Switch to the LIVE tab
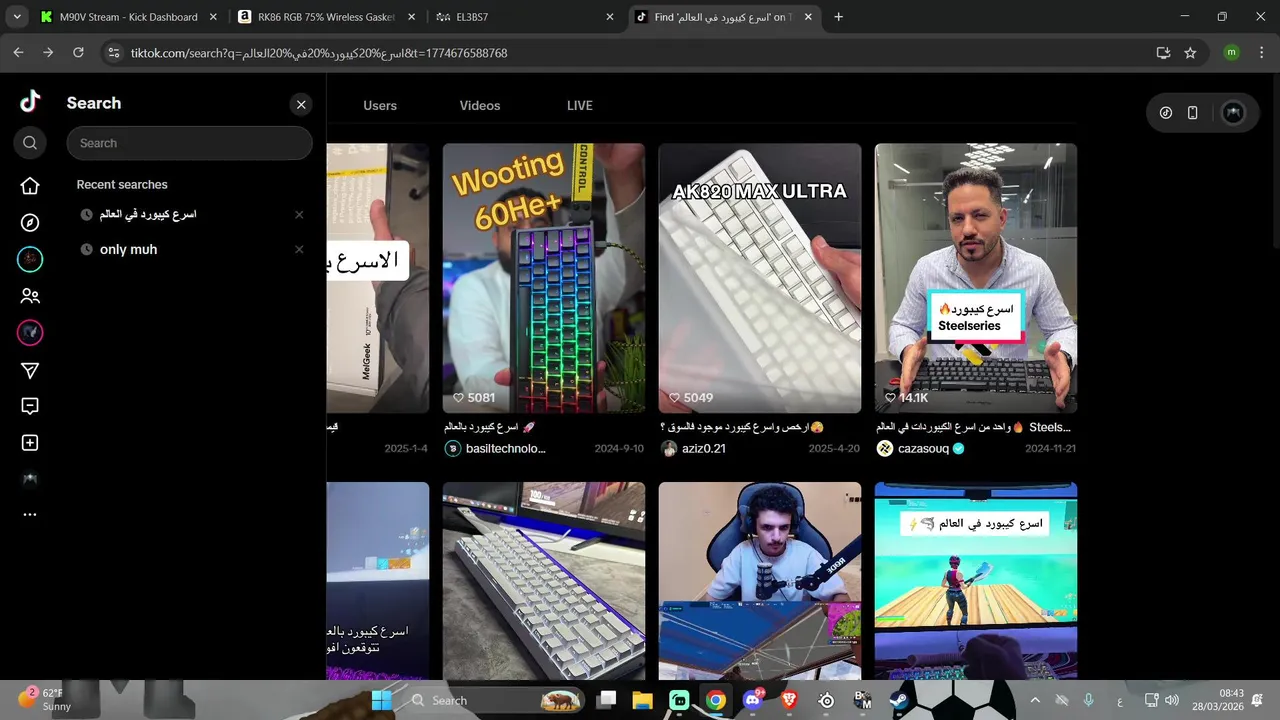 [580, 105]
